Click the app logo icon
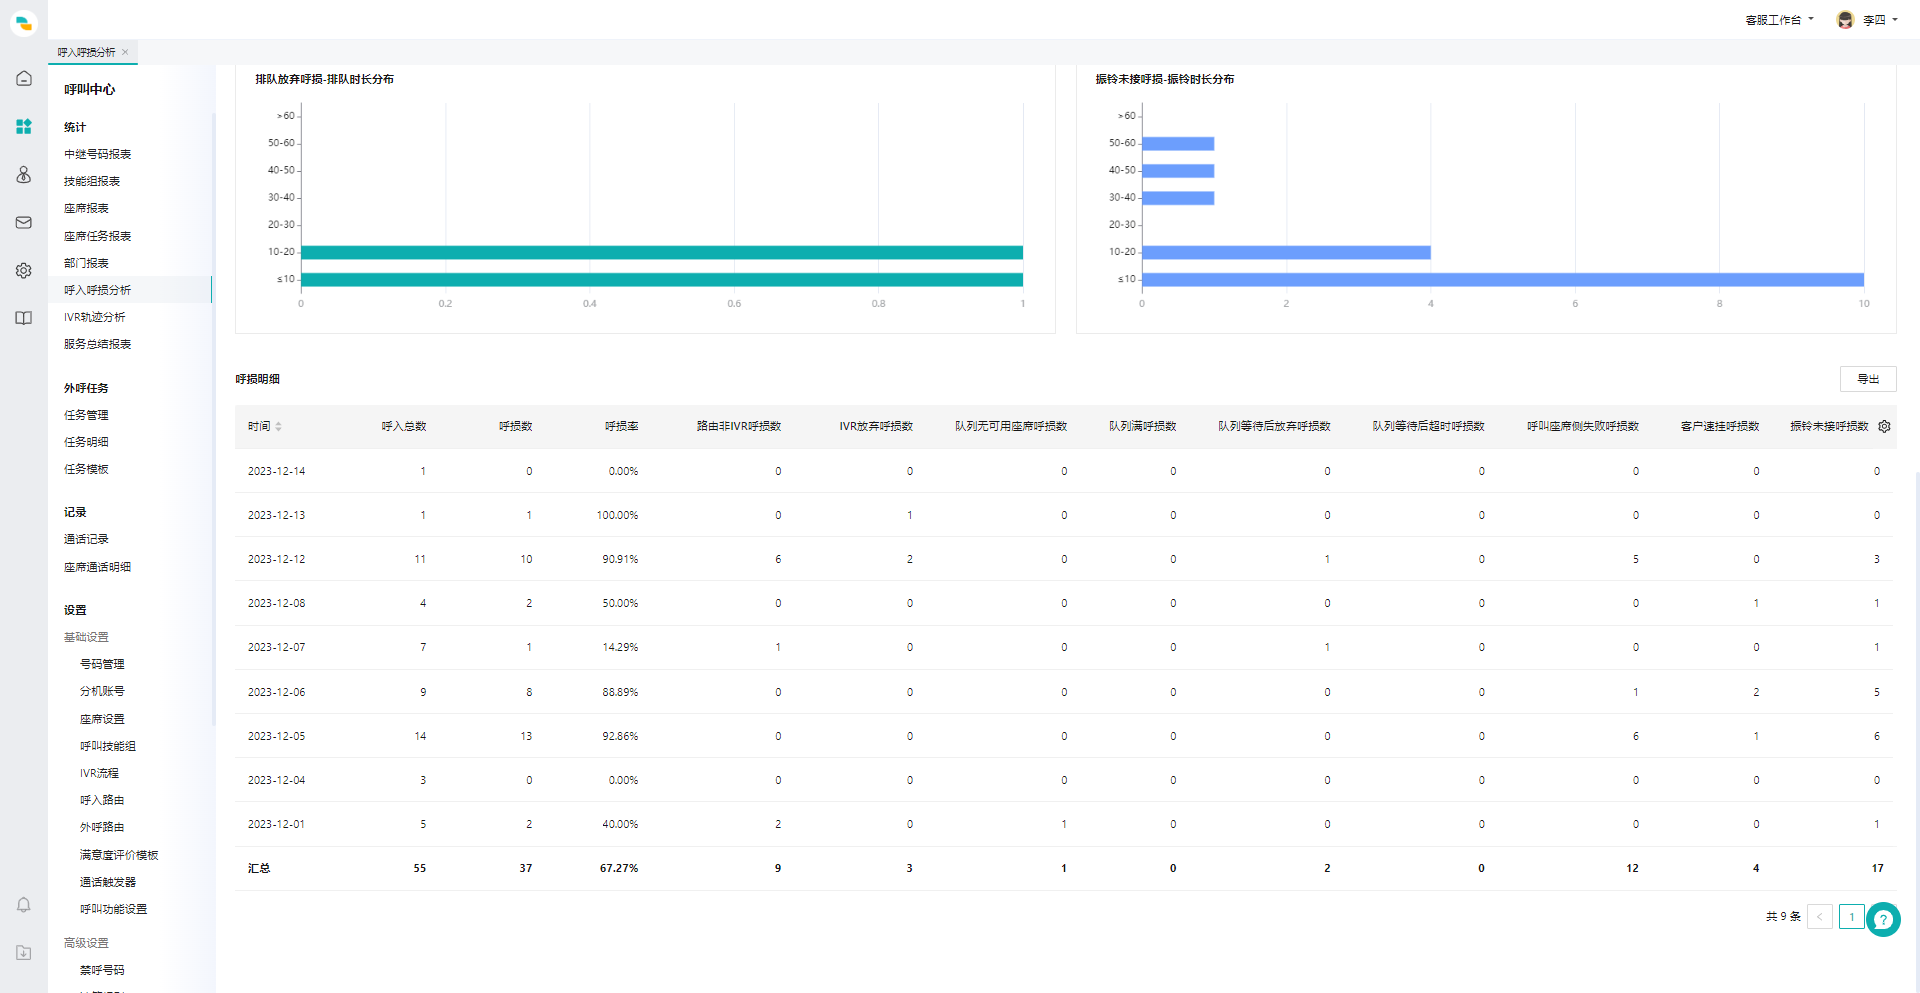The width and height of the screenshot is (1920, 993). coord(24,22)
